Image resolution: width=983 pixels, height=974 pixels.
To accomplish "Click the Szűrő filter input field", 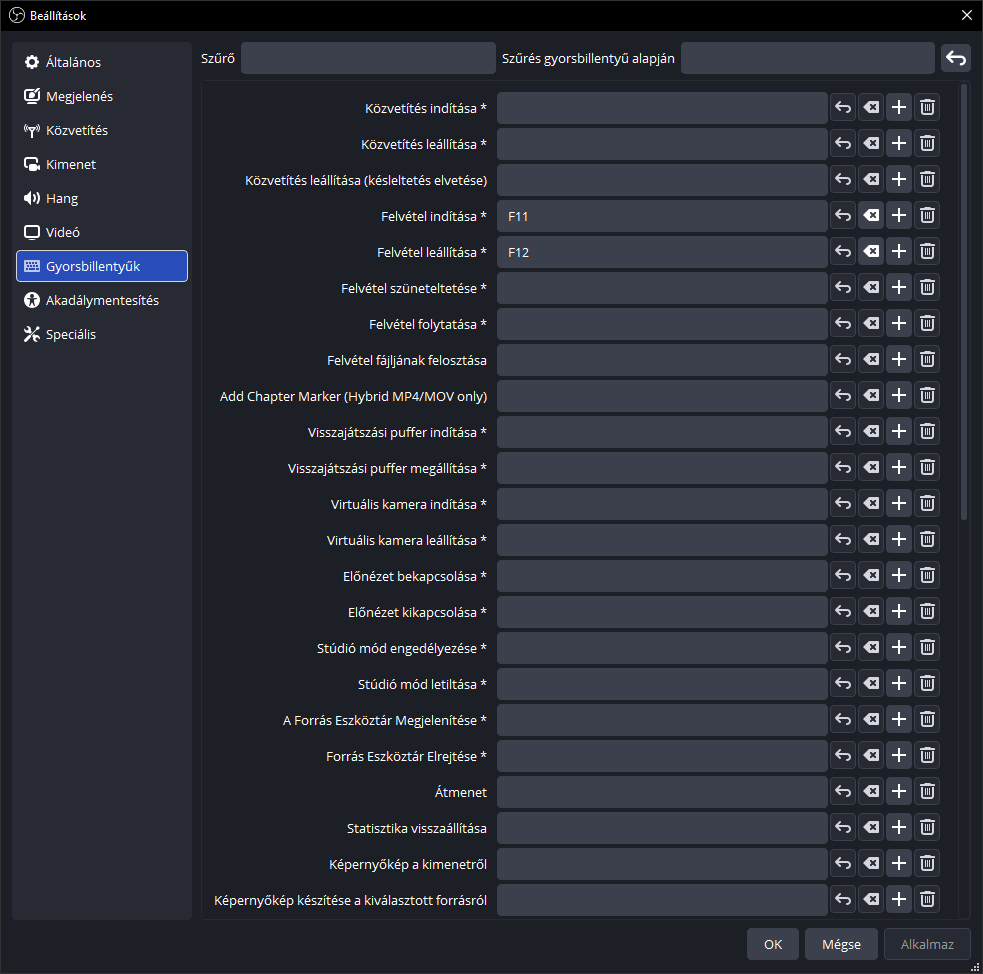I will pos(367,58).
